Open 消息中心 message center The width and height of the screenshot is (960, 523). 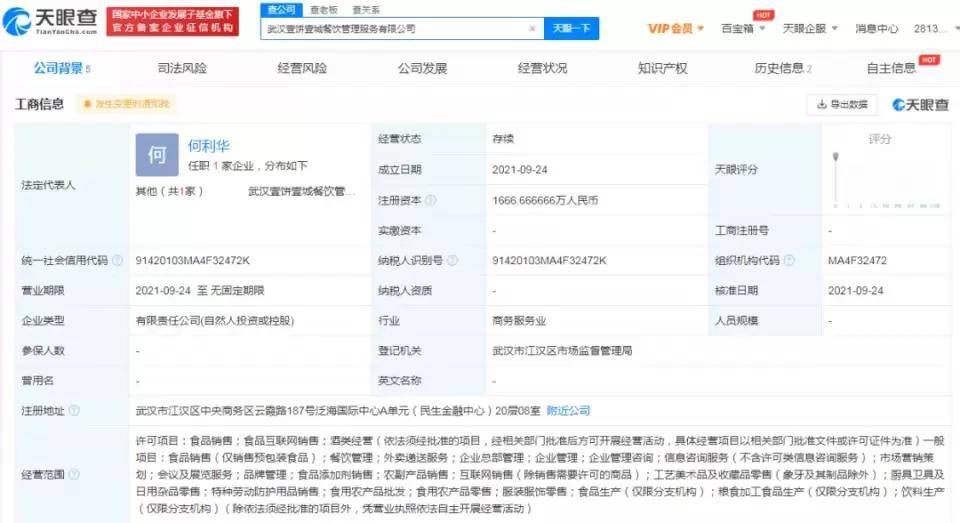click(x=877, y=29)
